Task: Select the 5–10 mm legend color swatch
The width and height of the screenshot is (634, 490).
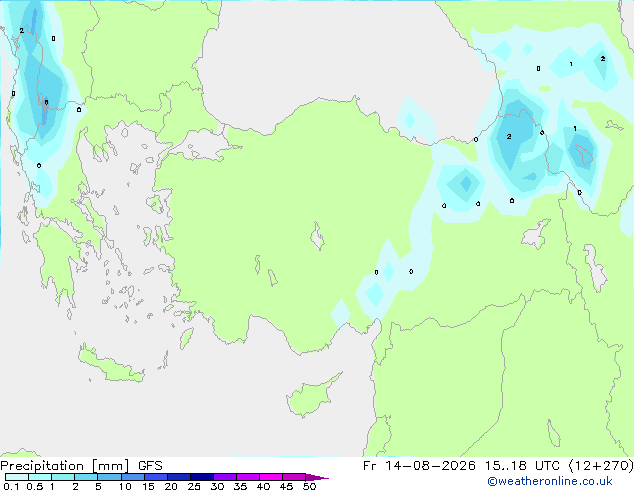Action: point(109,477)
